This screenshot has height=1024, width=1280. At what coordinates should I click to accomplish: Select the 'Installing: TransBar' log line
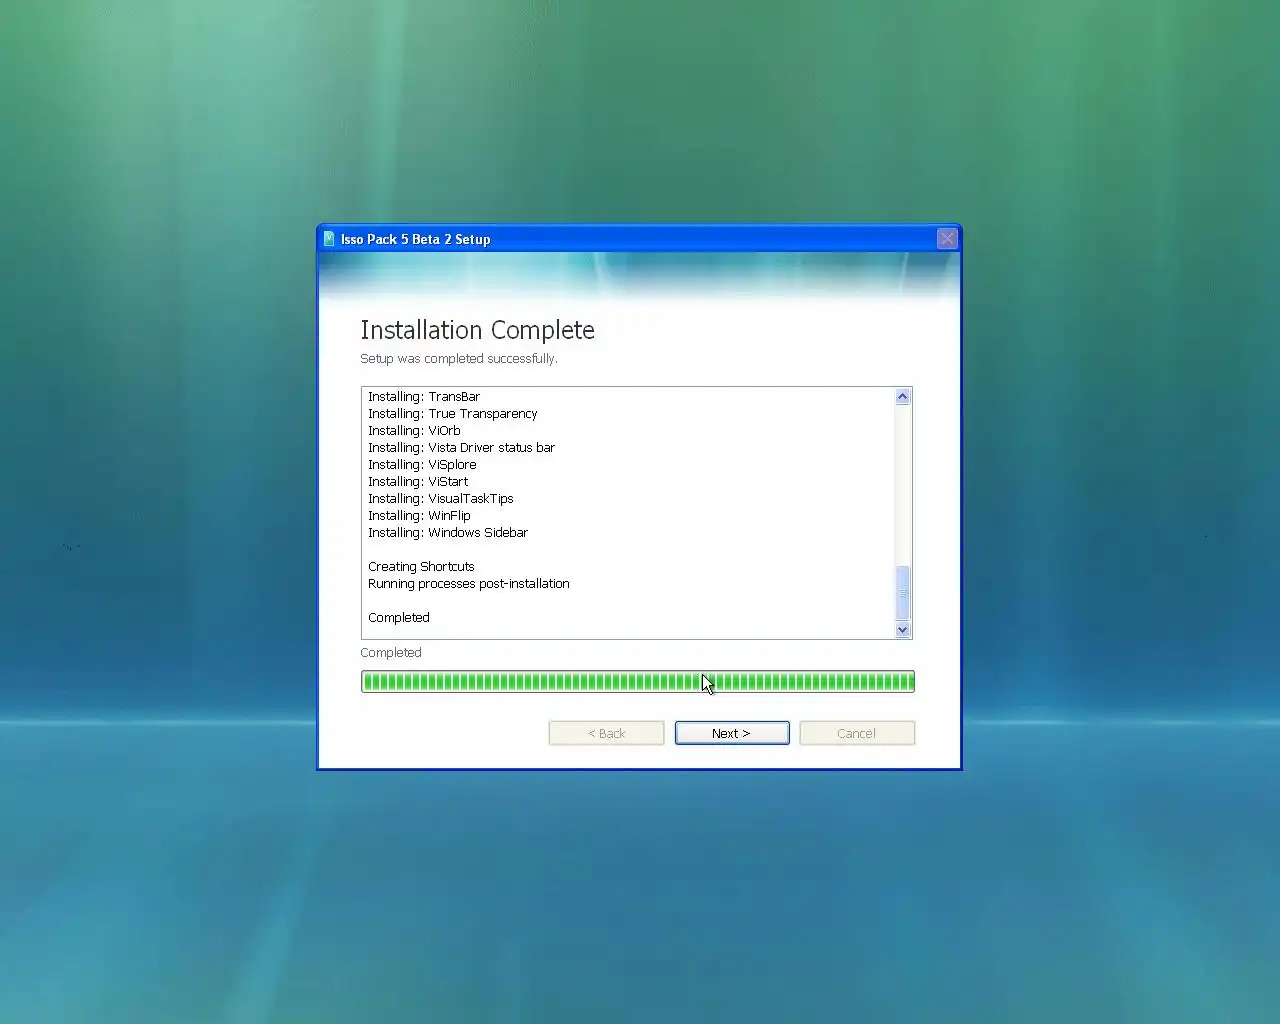pyautogui.click(x=424, y=396)
